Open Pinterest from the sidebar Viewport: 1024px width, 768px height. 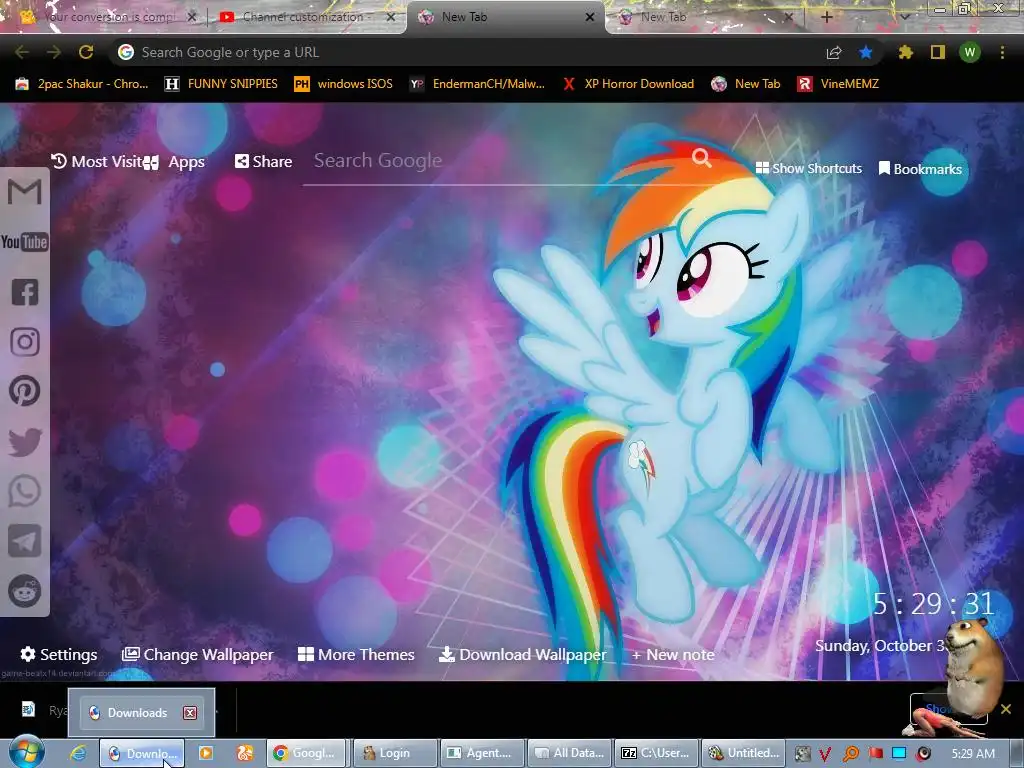click(x=25, y=391)
